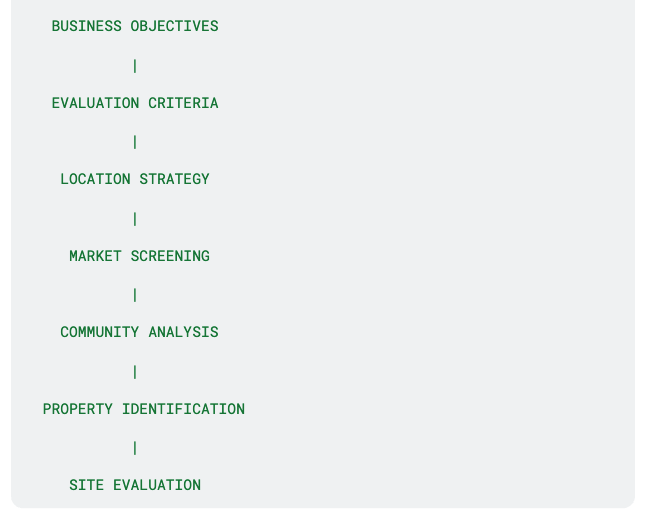Viewport: 651px width, 518px height.
Task: Click the word MARKET
Action: click(95, 256)
